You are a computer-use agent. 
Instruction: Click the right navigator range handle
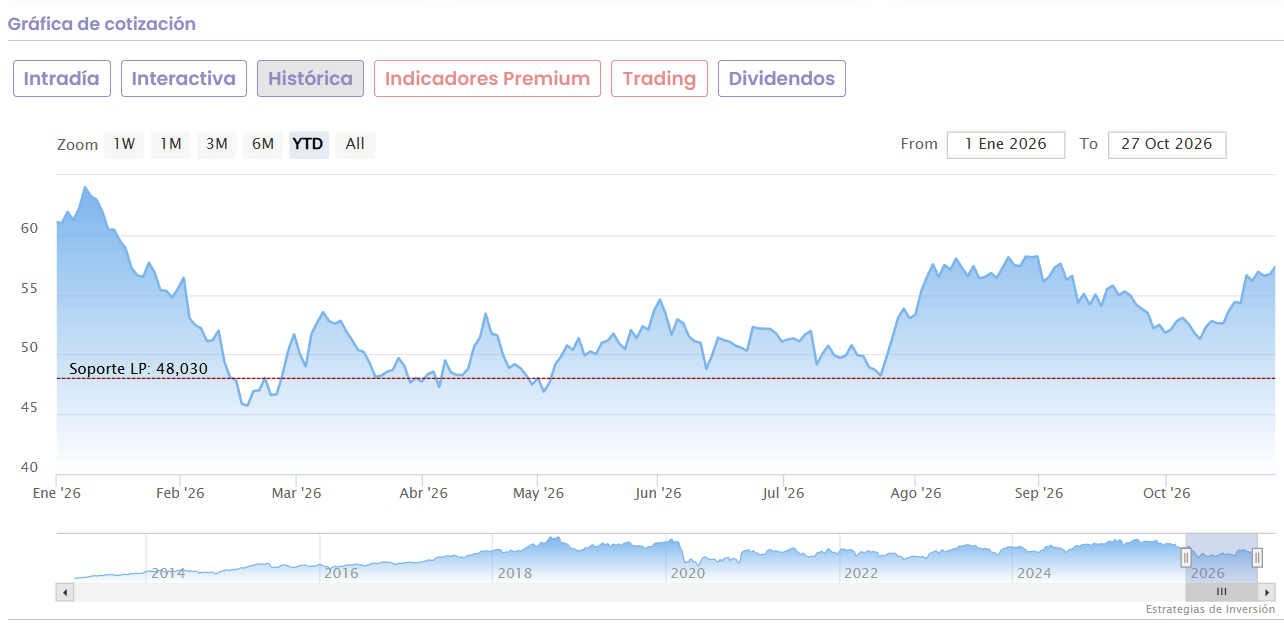click(x=1257, y=557)
